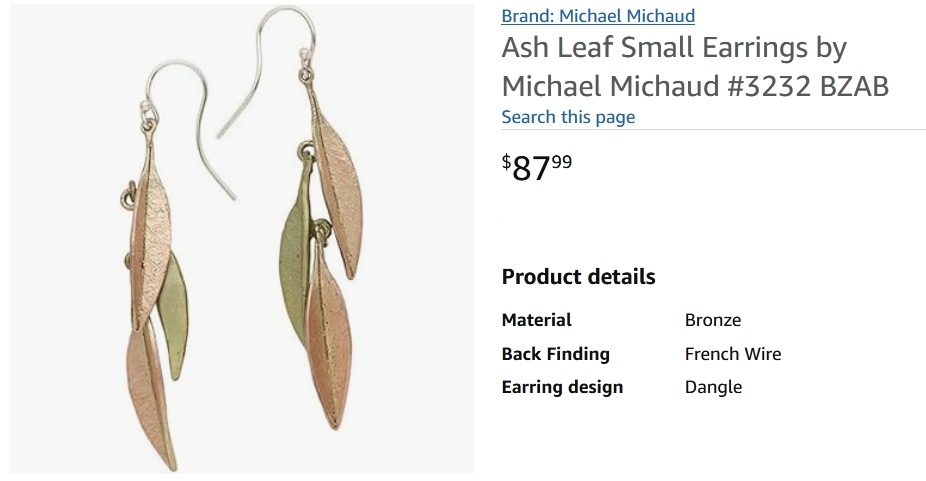
Task: Click the Dangle design value
Action: tap(713, 387)
